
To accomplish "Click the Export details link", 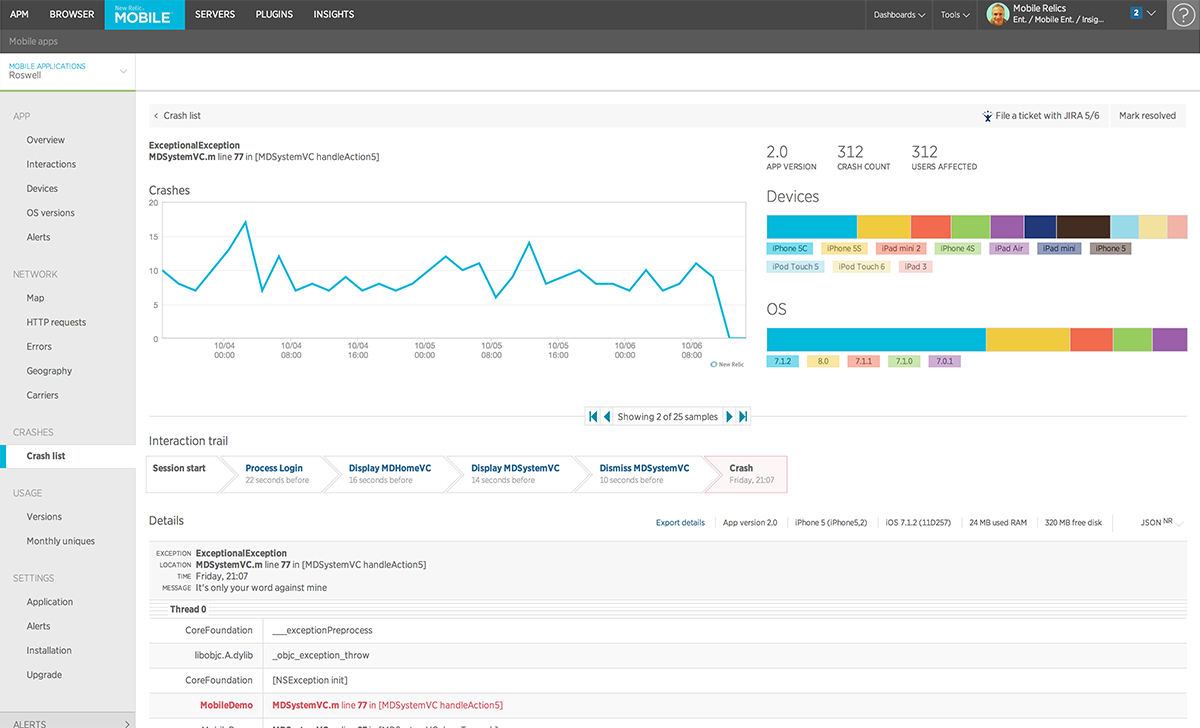I will tap(680, 523).
